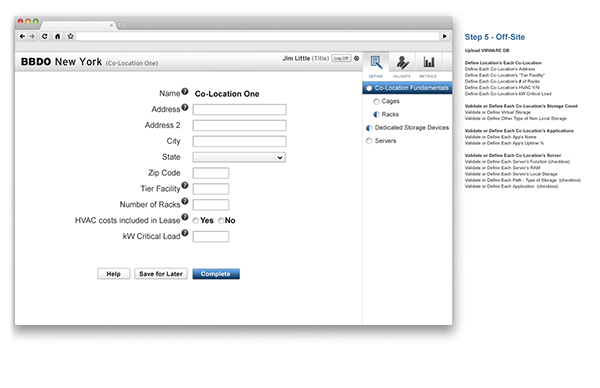The height and width of the screenshot is (388, 600).
Task: Select Yes for HVAC costs included
Action: [x=196, y=221]
